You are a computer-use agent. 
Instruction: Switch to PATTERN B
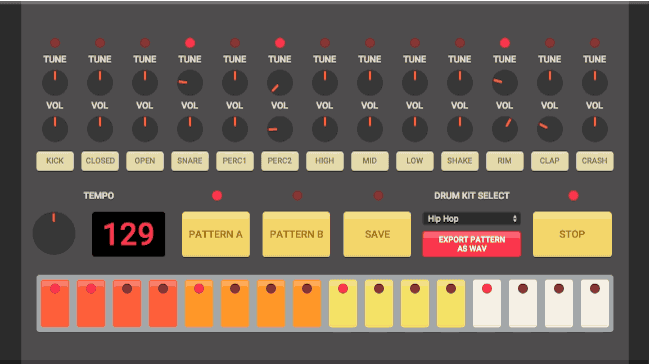click(296, 234)
